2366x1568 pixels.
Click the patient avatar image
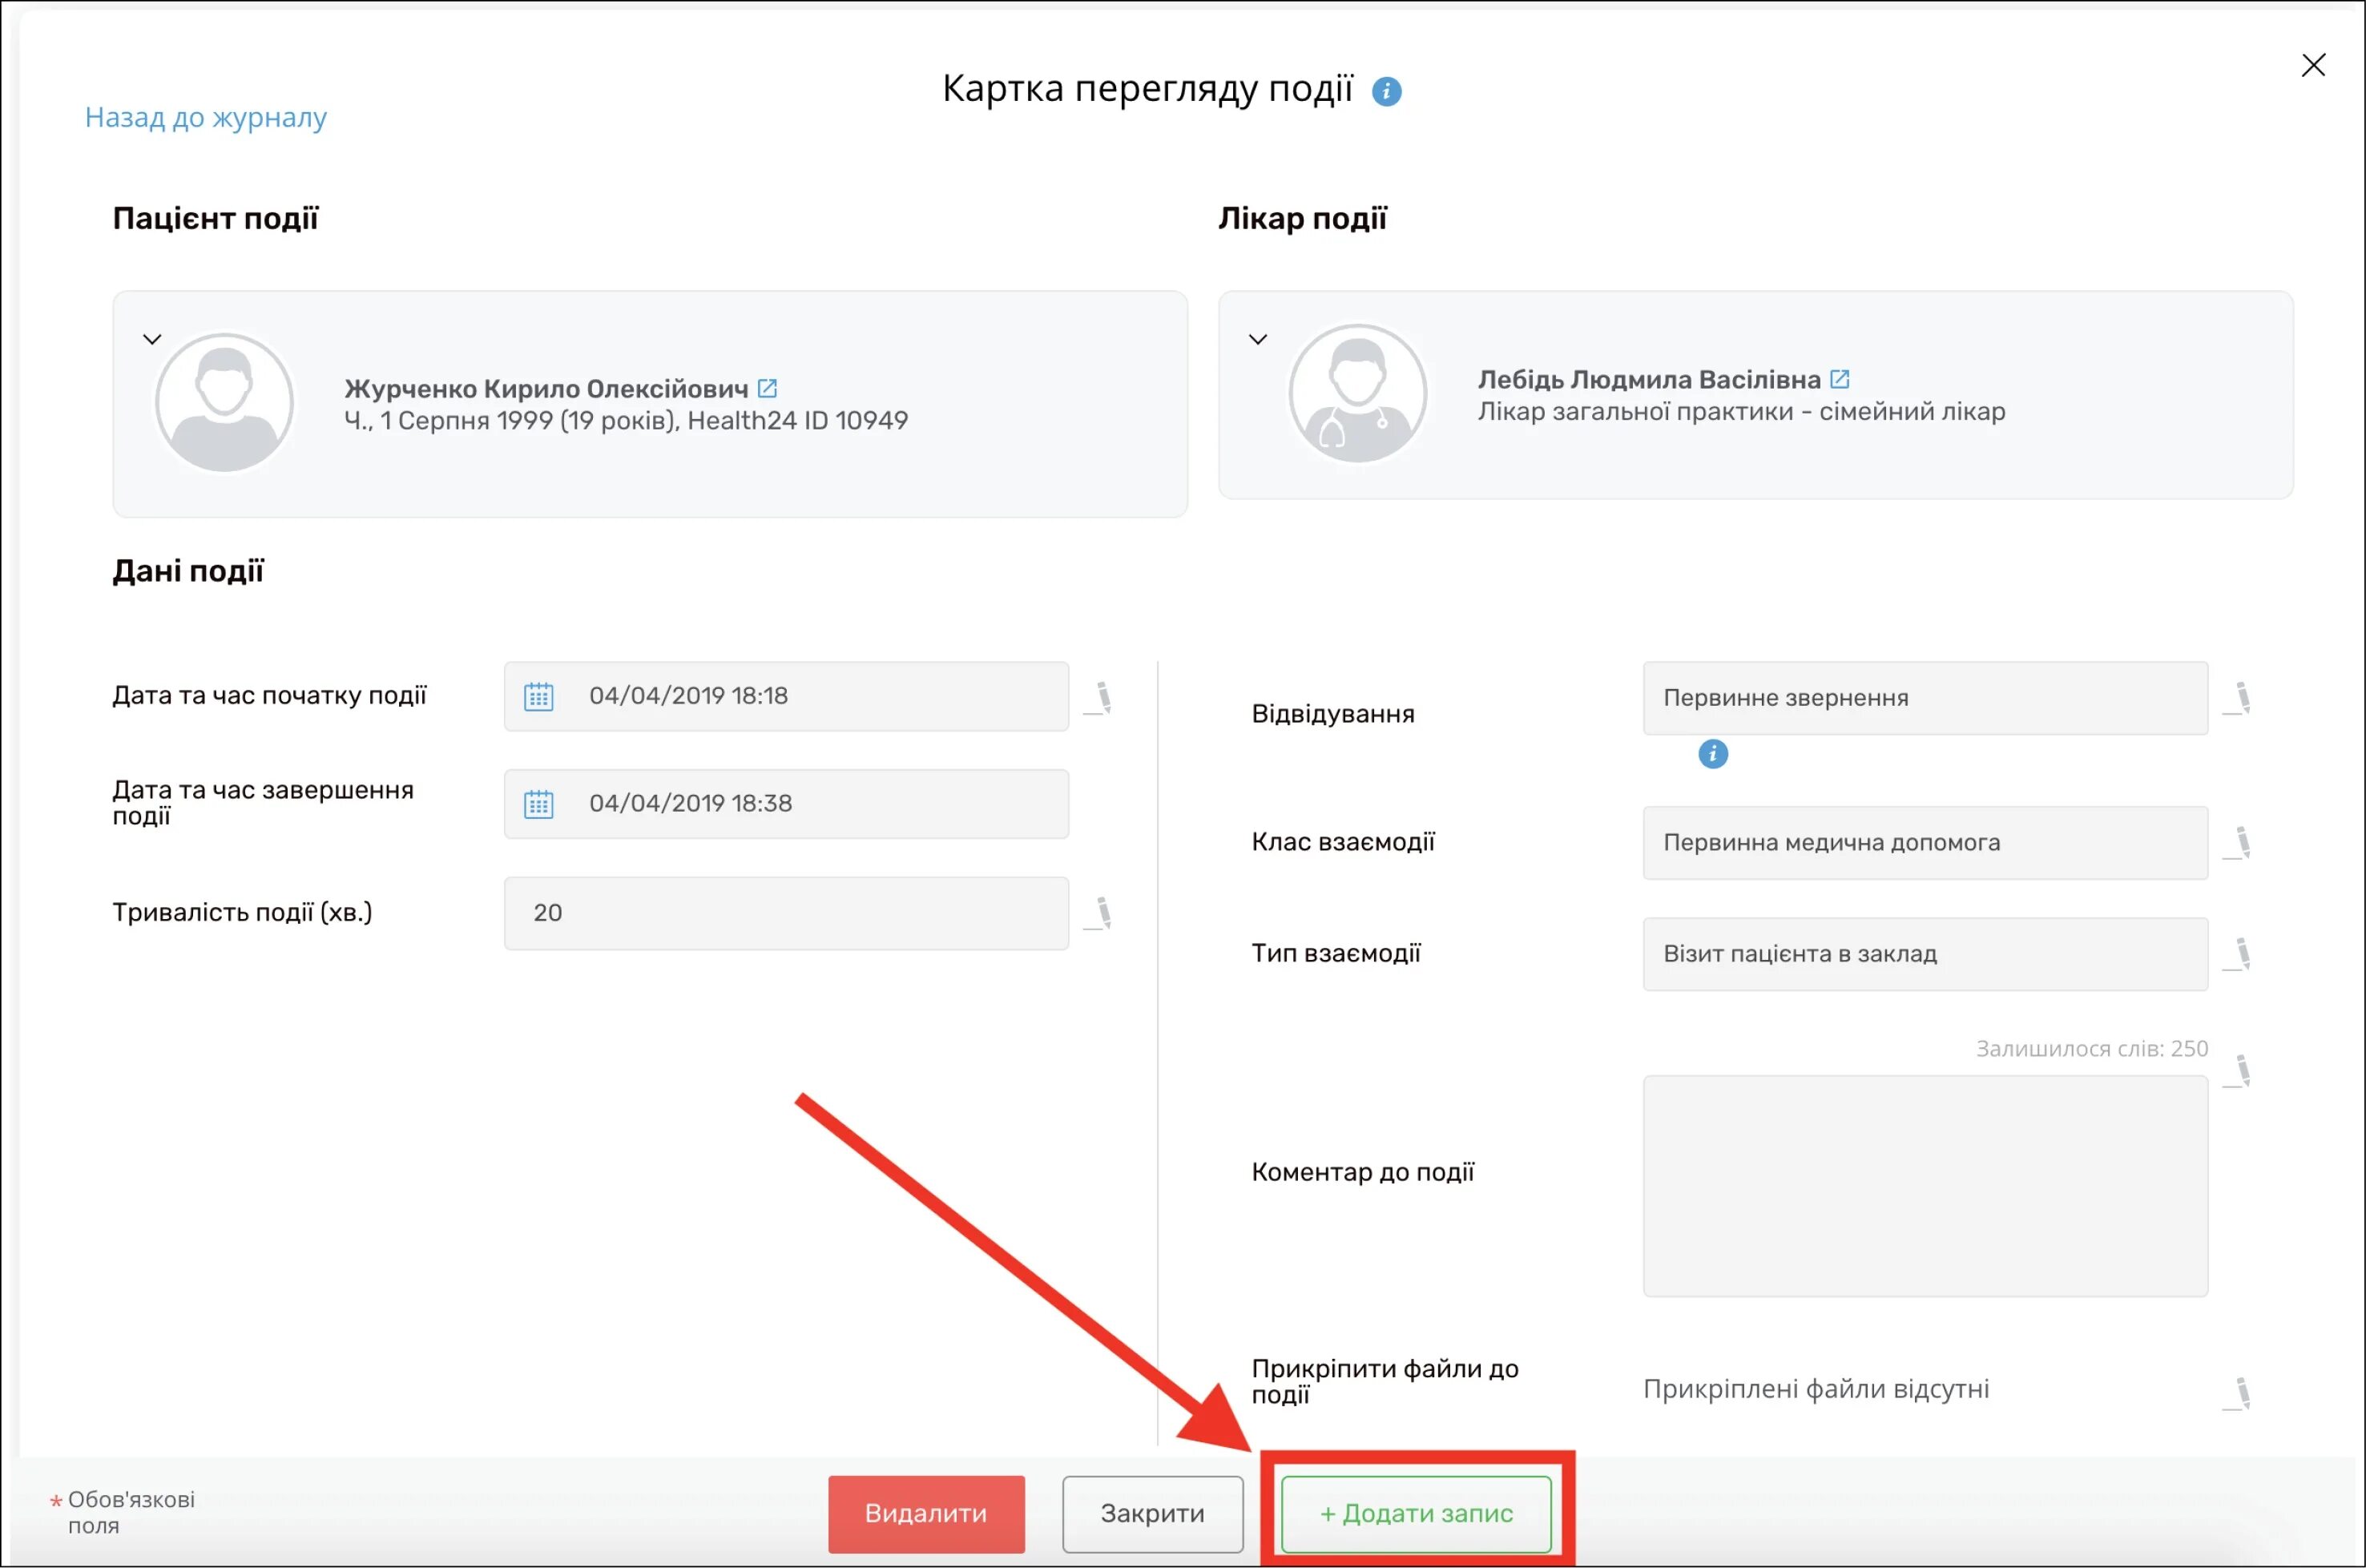224,403
